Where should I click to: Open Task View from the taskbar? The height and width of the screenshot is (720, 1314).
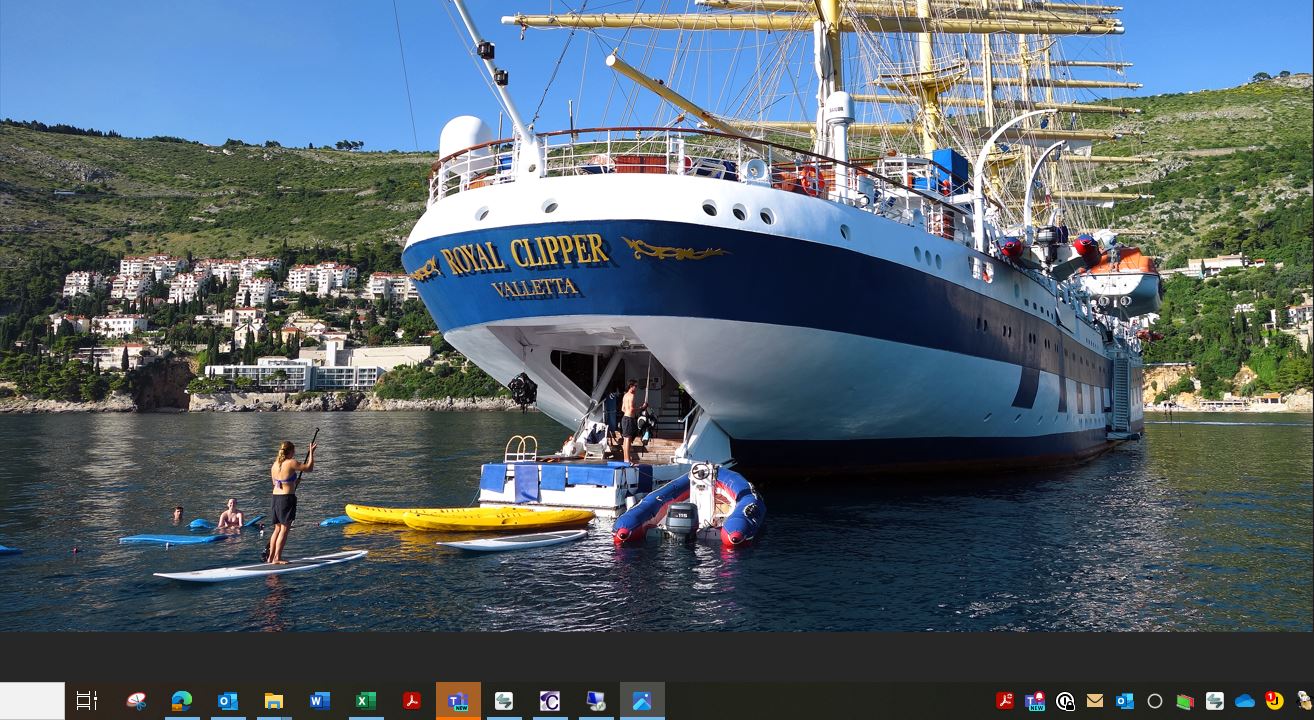(87, 701)
